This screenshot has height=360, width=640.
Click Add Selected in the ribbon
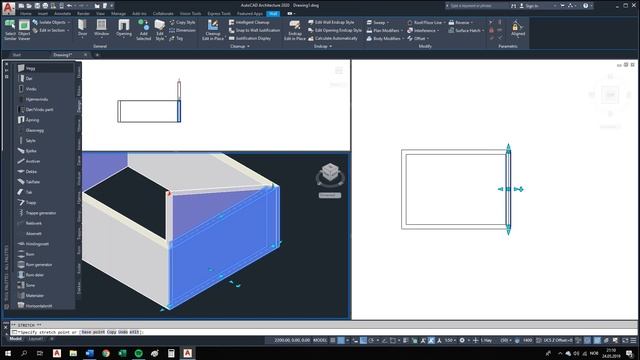click(x=143, y=30)
